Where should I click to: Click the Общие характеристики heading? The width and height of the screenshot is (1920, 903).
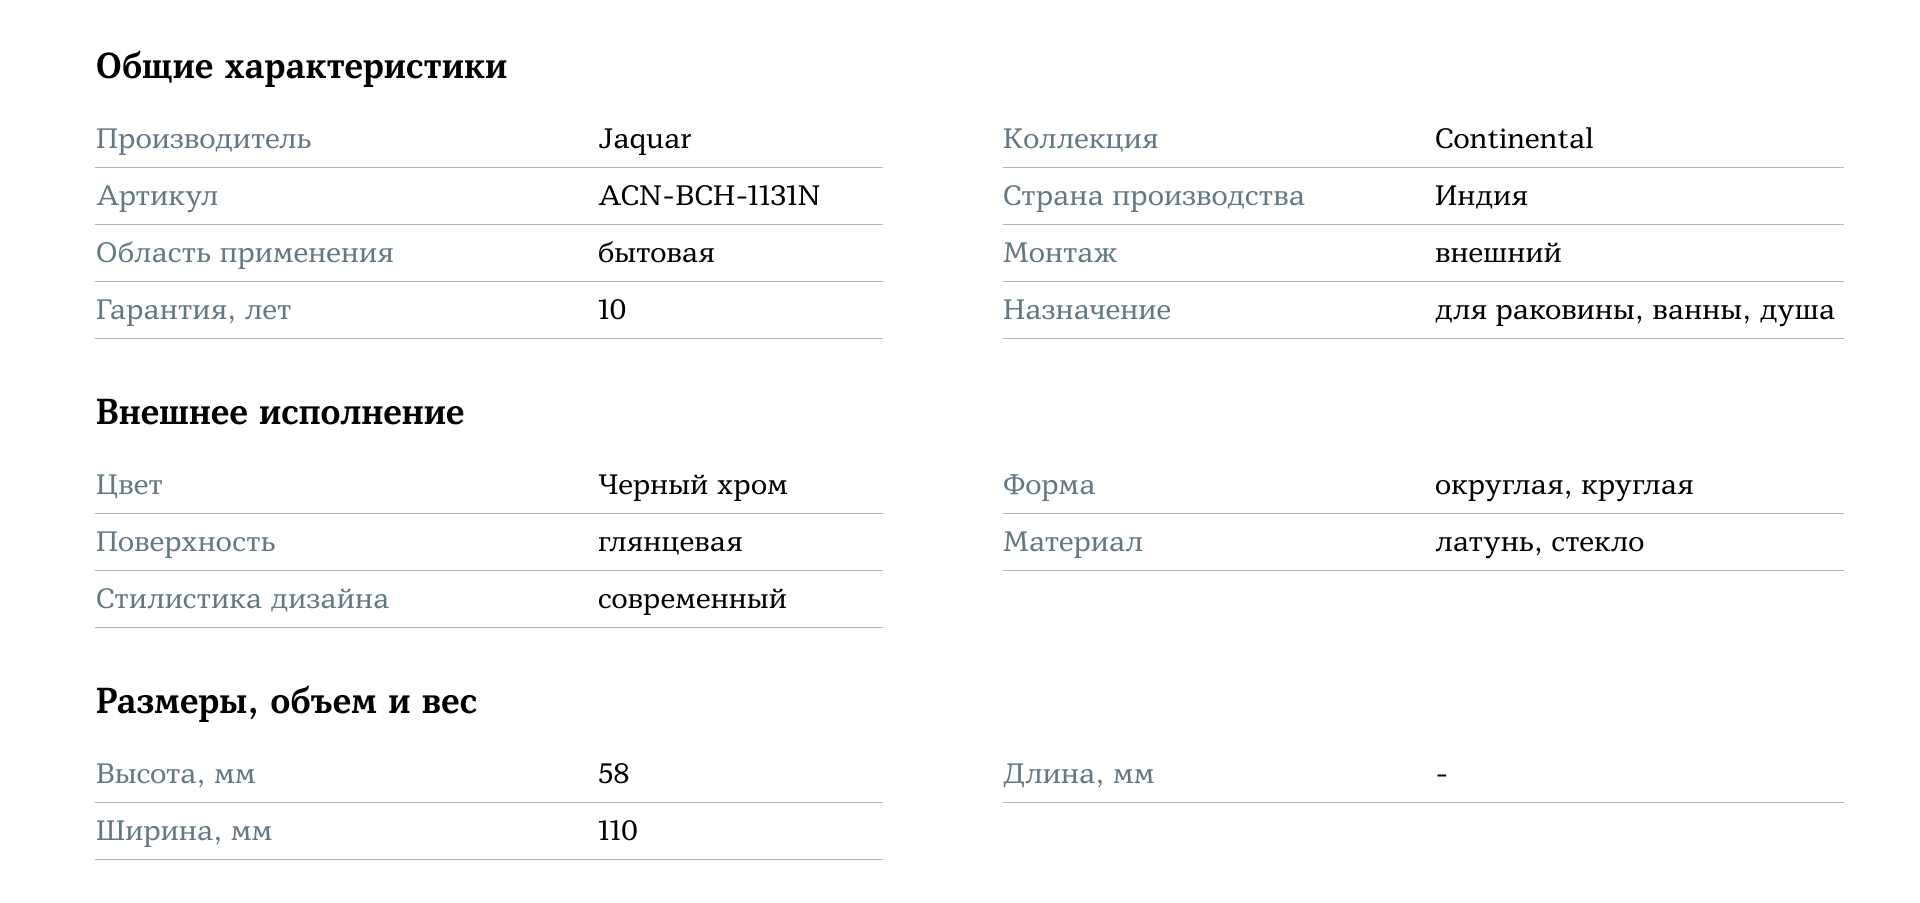(x=301, y=67)
